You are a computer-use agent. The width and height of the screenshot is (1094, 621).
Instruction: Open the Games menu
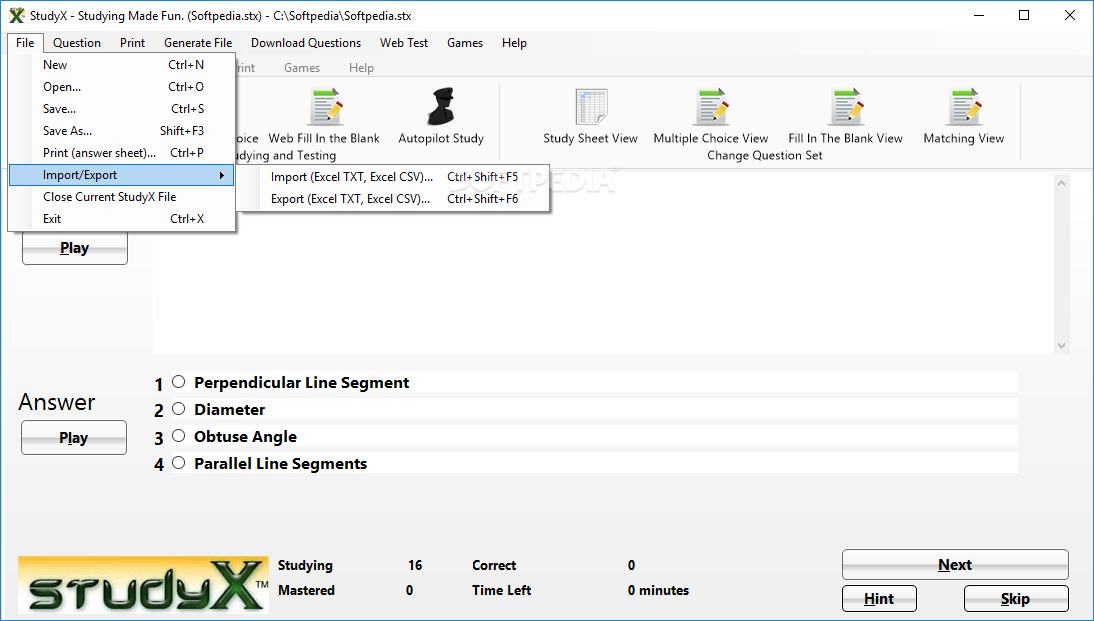(465, 43)
